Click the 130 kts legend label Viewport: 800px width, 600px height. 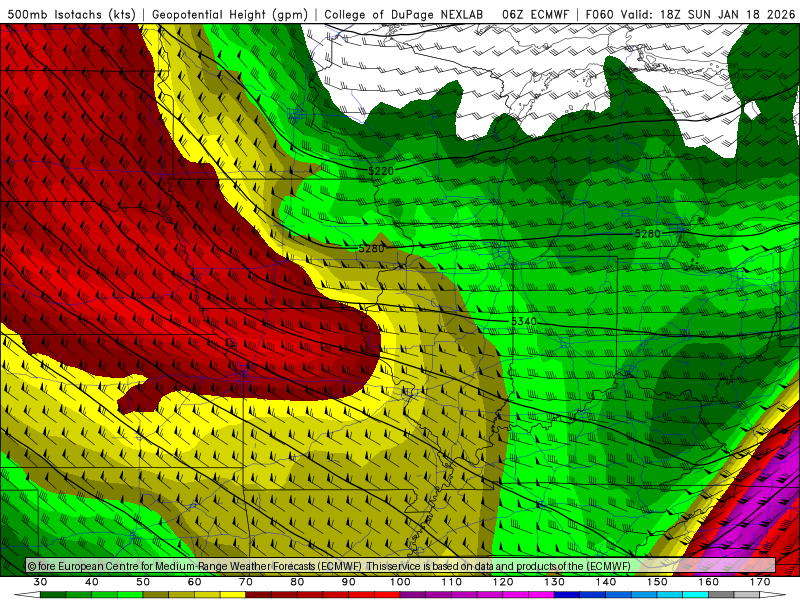click(555, 582)
